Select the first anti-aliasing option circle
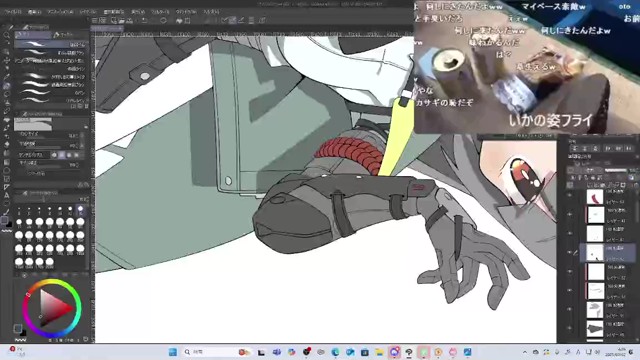Viewport: 640px width, 360px height. 54,155
